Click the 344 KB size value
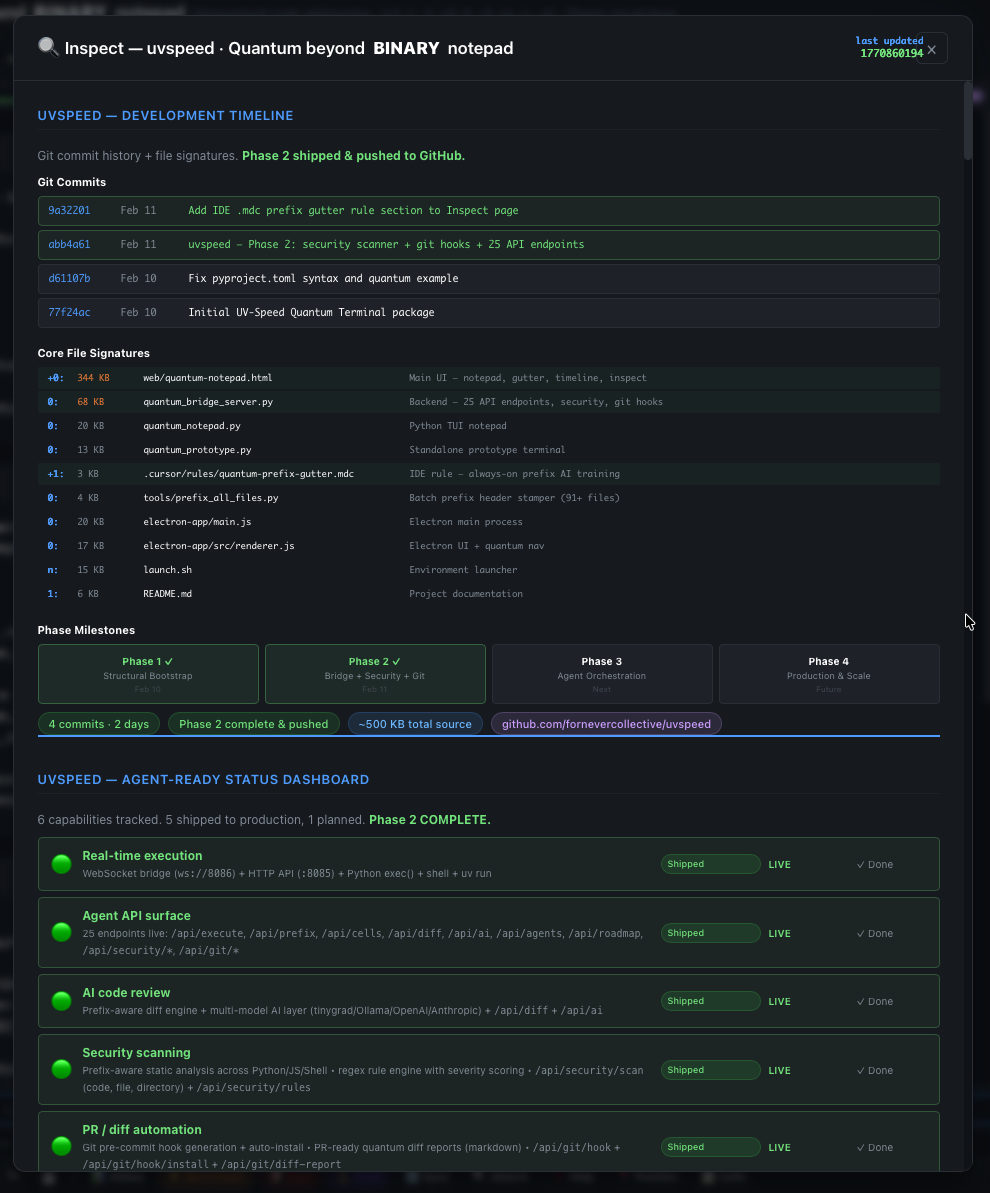Screen dimensions: 990x1193 (x=93, y=378)
